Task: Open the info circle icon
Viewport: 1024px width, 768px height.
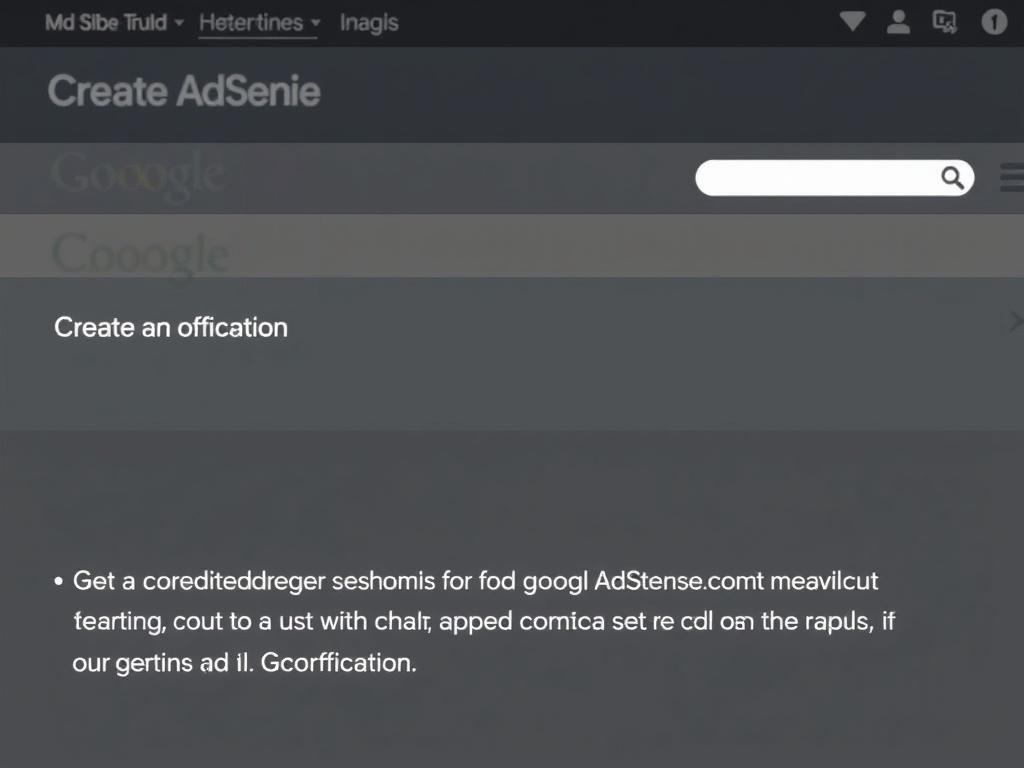Action: [993, 22]
